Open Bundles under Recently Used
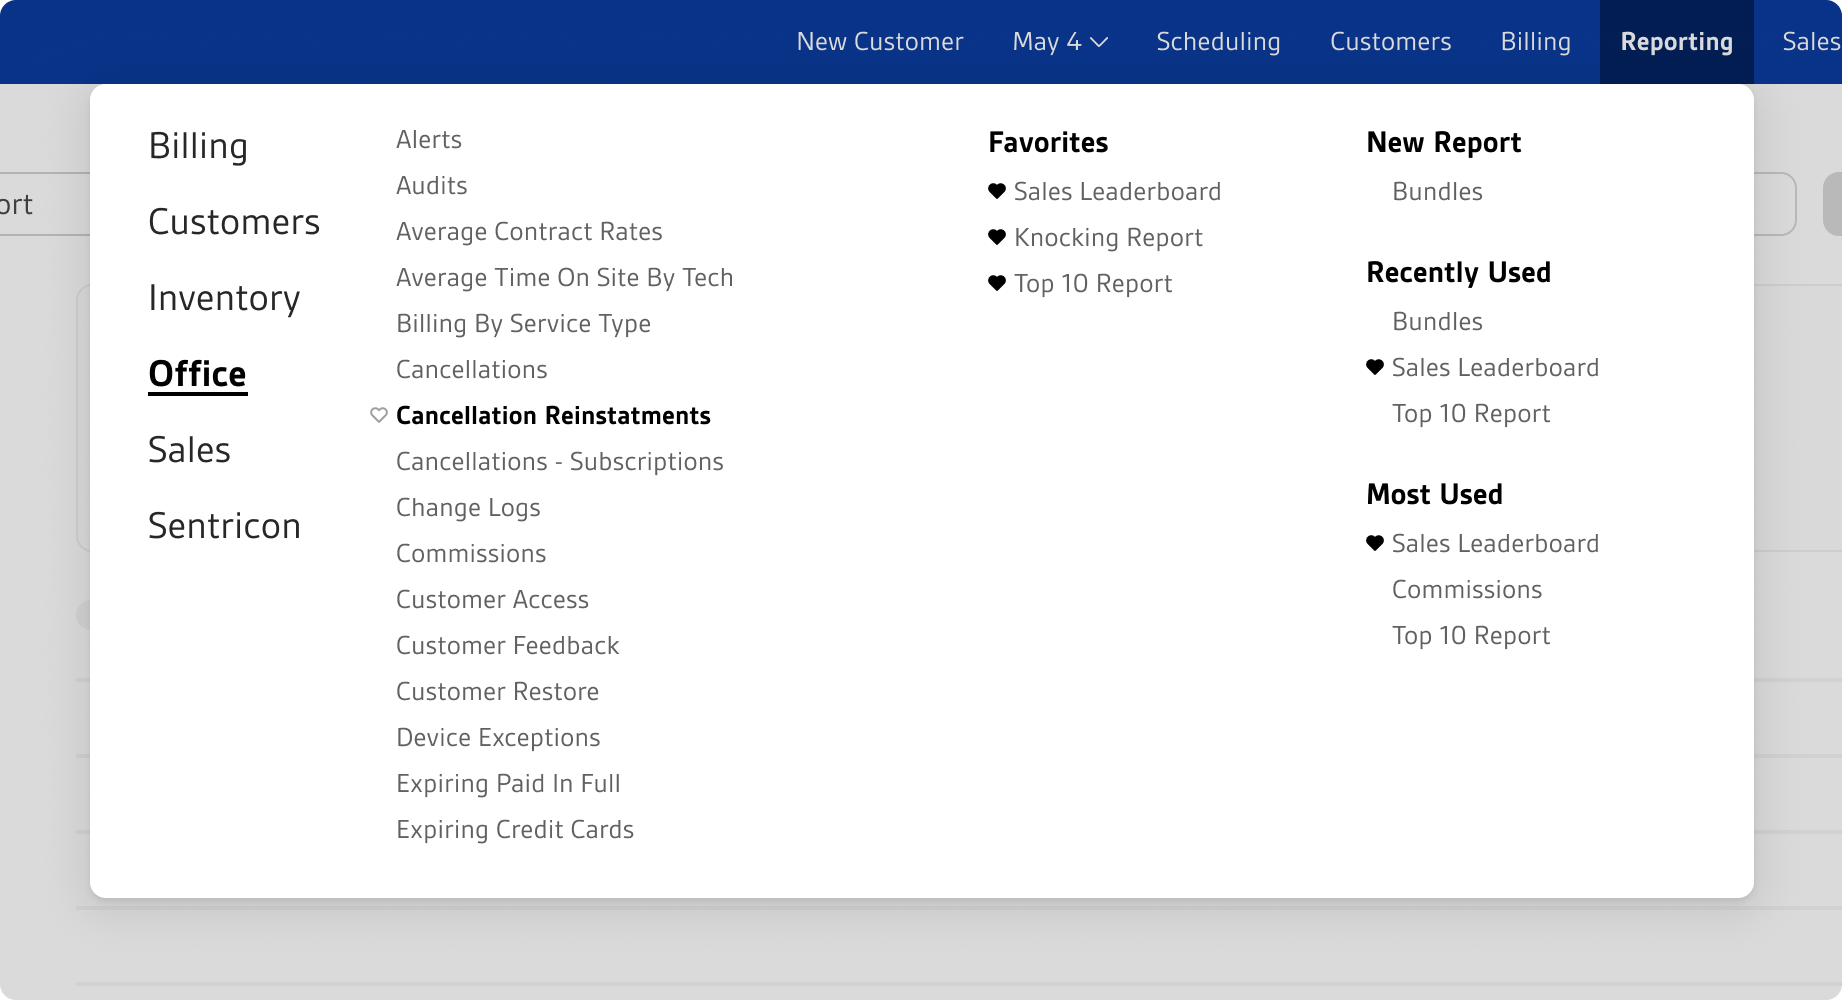The image size is (1842, 1000). (1437, 321)
